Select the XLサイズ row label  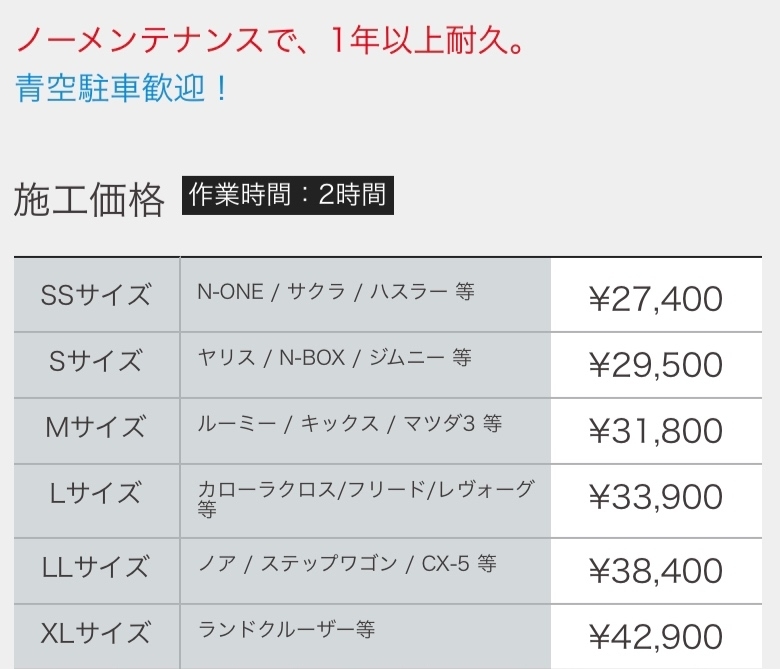pyautogui.click(x=96, y=633)
